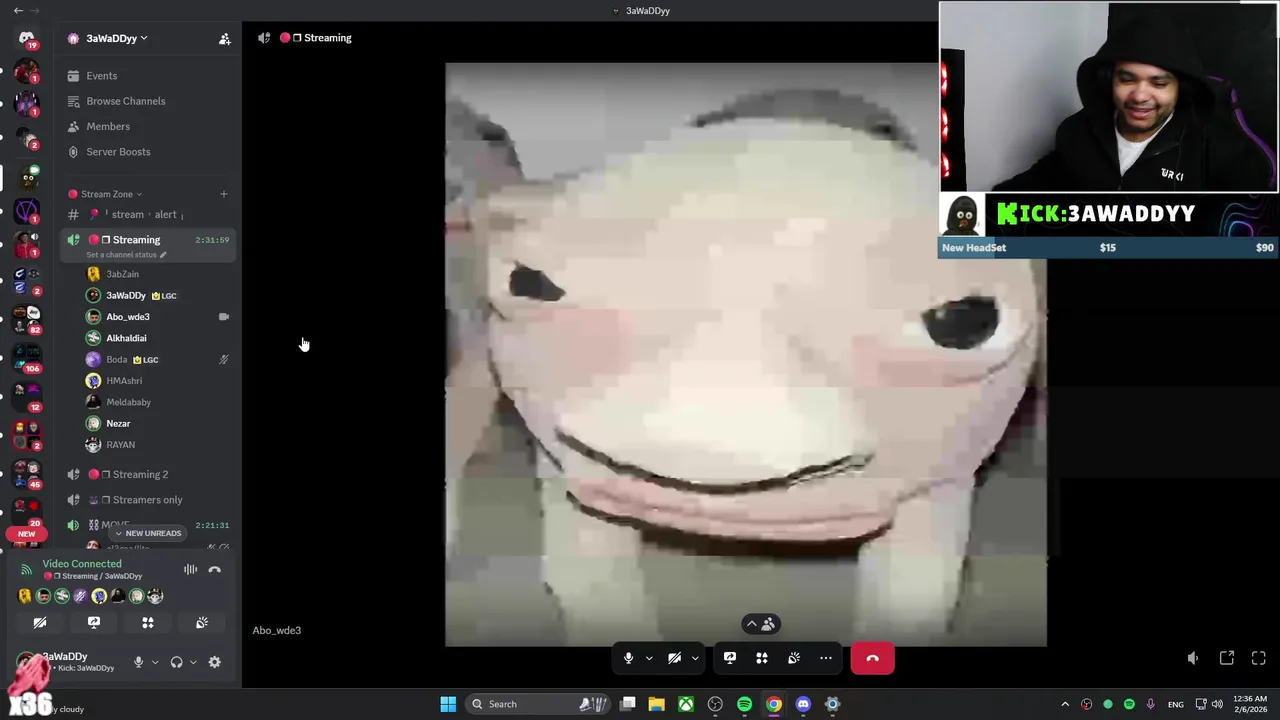Click the Abo_wde3 video stream tile

click(x=746, y=355)
